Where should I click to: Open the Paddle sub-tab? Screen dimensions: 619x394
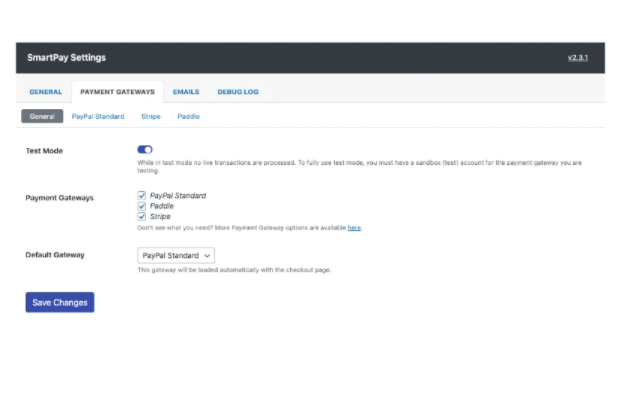(x=188, y=116)
